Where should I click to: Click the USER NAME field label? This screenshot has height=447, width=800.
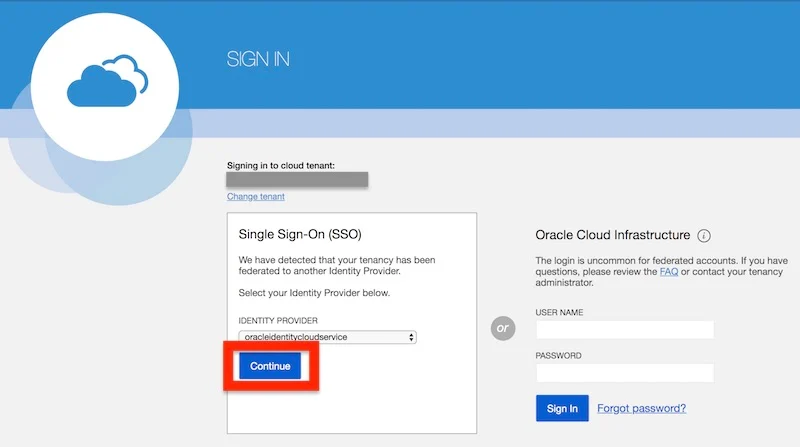pos(560,312)
